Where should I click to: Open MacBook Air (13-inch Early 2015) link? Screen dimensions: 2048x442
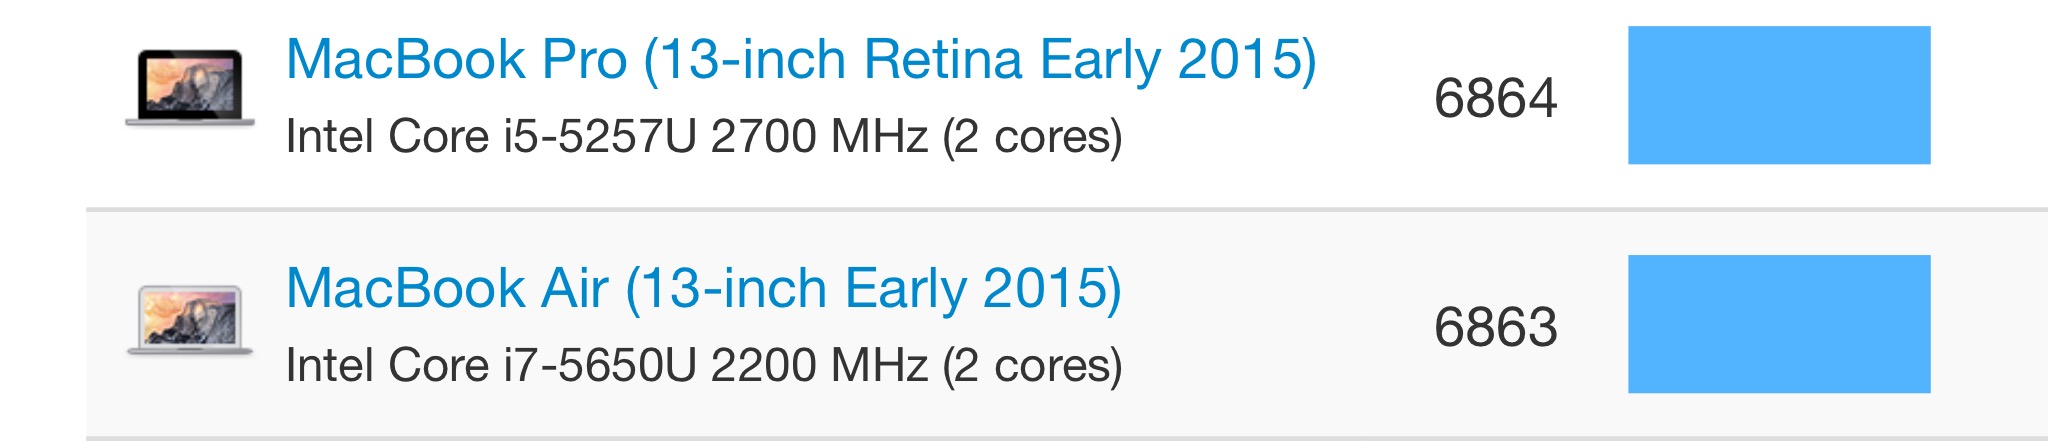point(703,289)
